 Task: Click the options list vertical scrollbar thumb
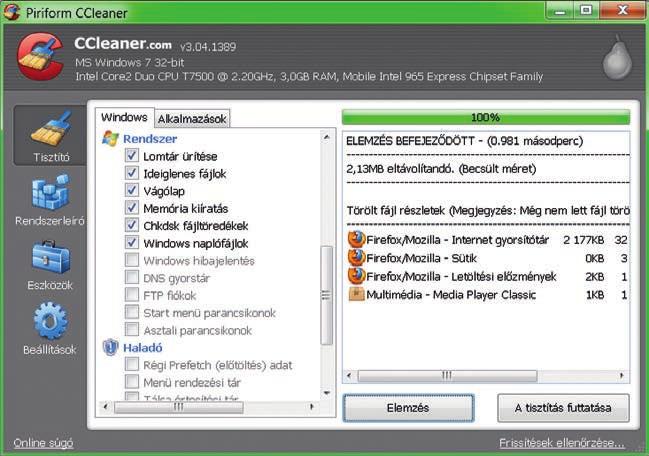(x=327, y=295)
